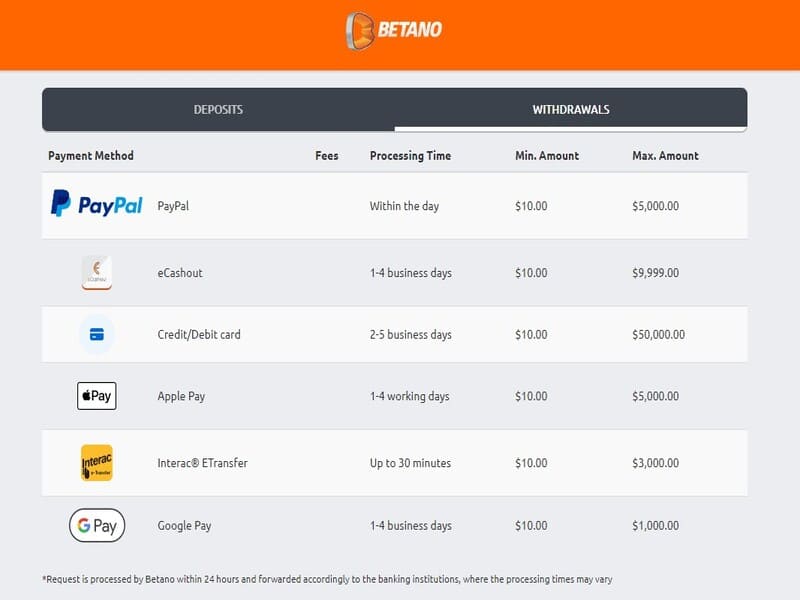Screen dimensions: 800x600
Task: Click the Credit/Debit card icon
Action: [x=97, y=334]
